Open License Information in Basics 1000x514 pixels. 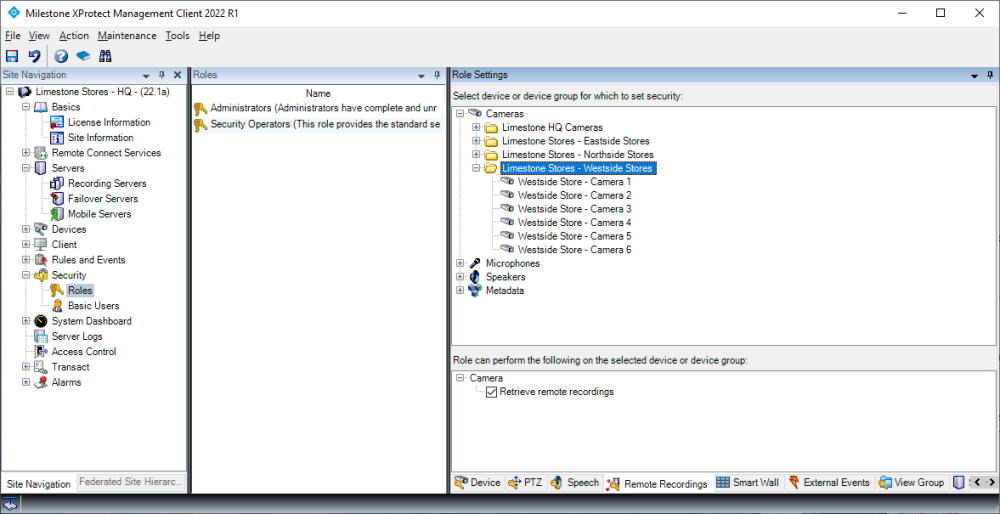pos(108,123)
